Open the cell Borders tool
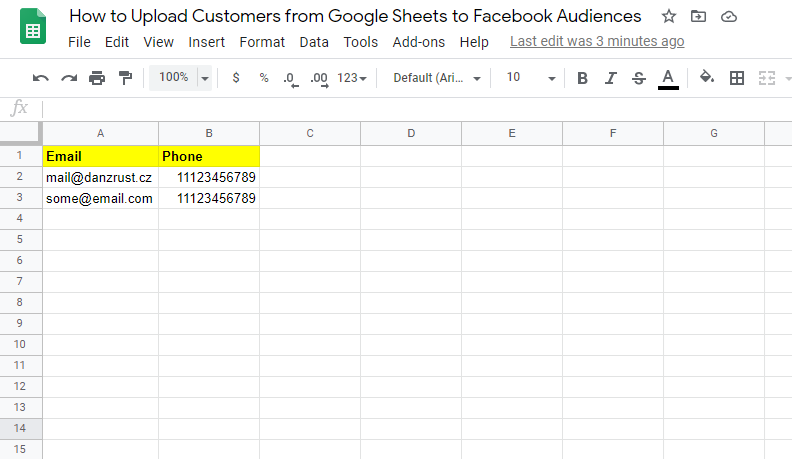 (737, 78)
